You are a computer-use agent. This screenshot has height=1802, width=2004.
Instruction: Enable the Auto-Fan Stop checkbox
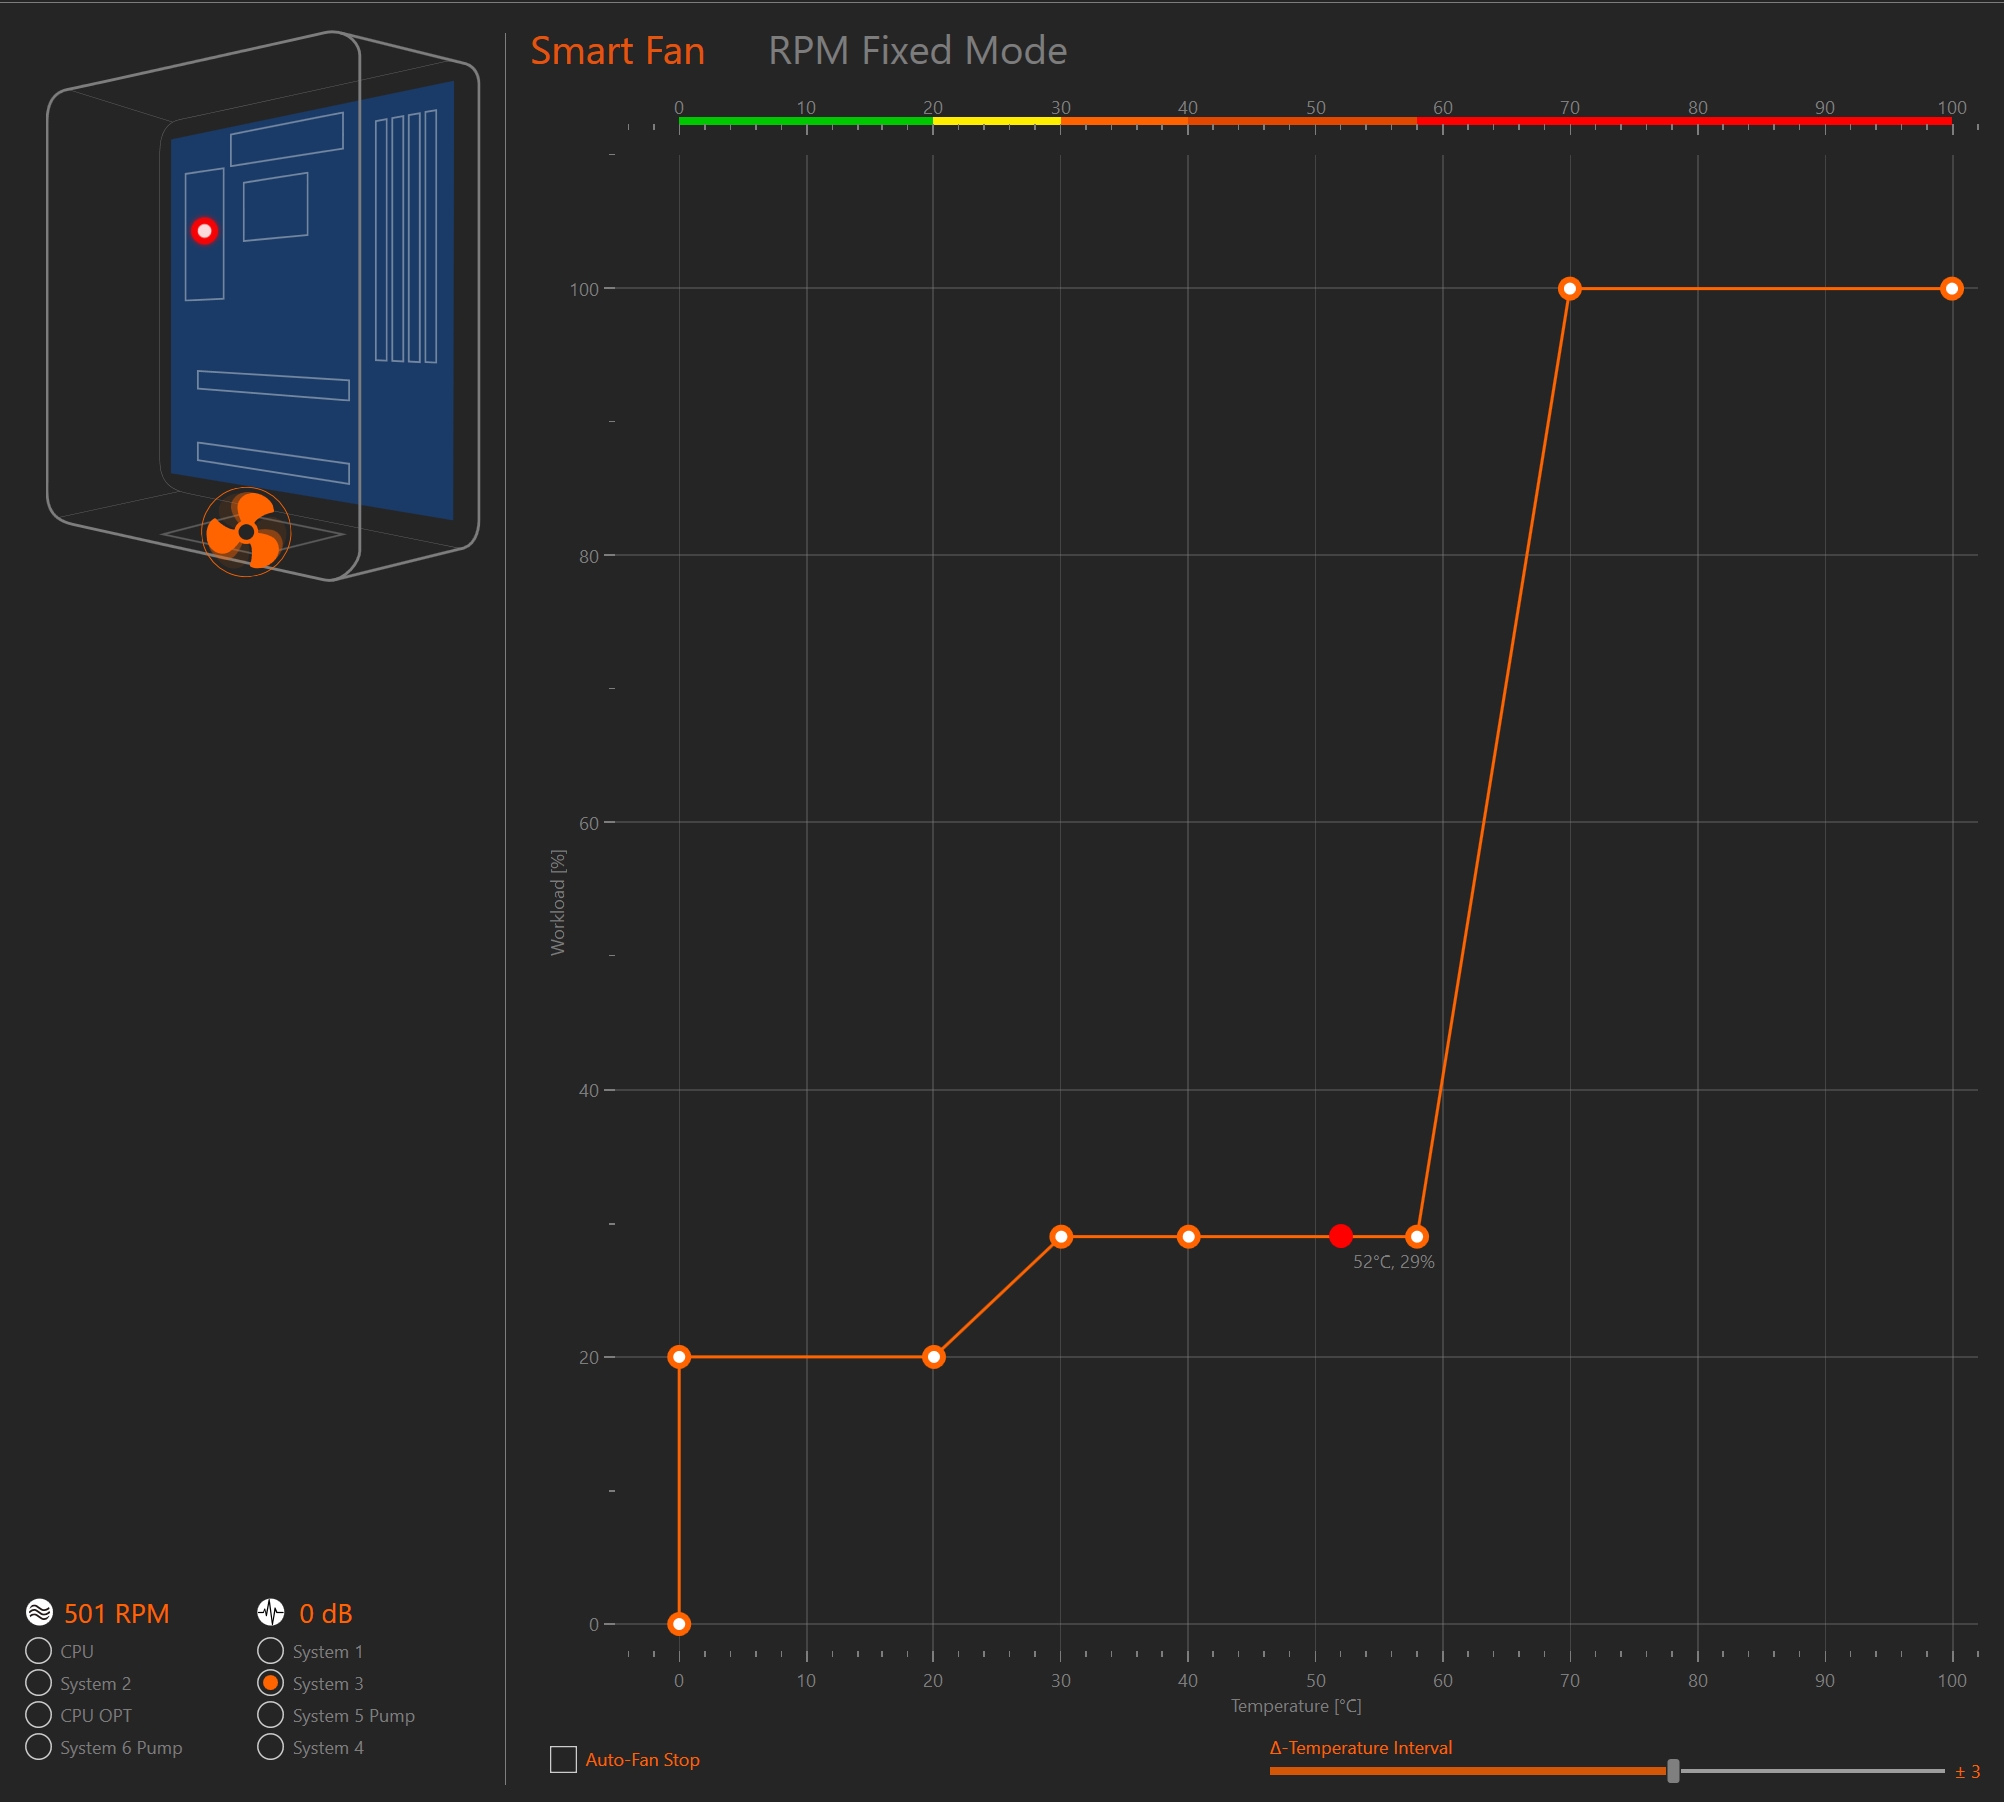pos(563,1759)
